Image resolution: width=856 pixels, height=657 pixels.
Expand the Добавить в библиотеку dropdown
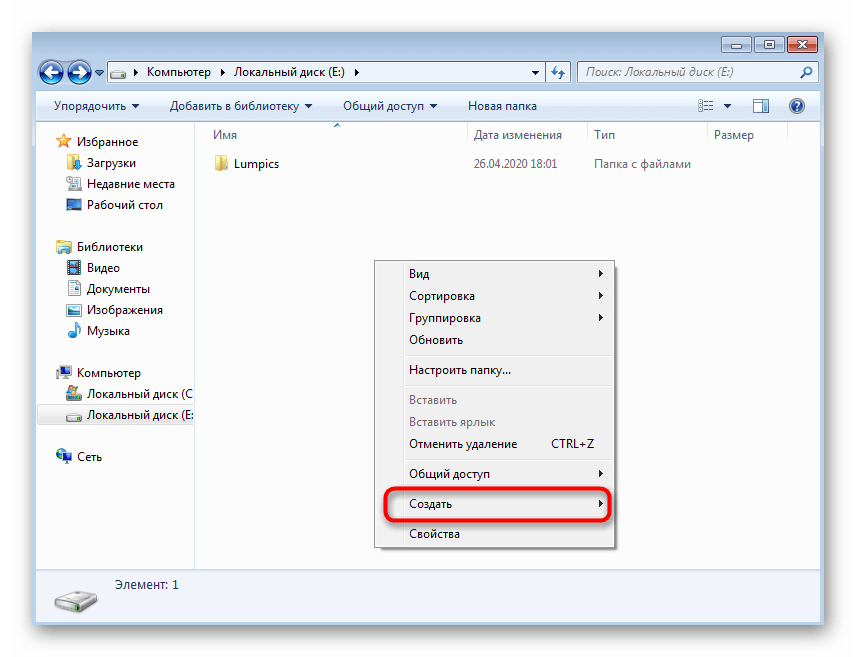click(240, 106)
